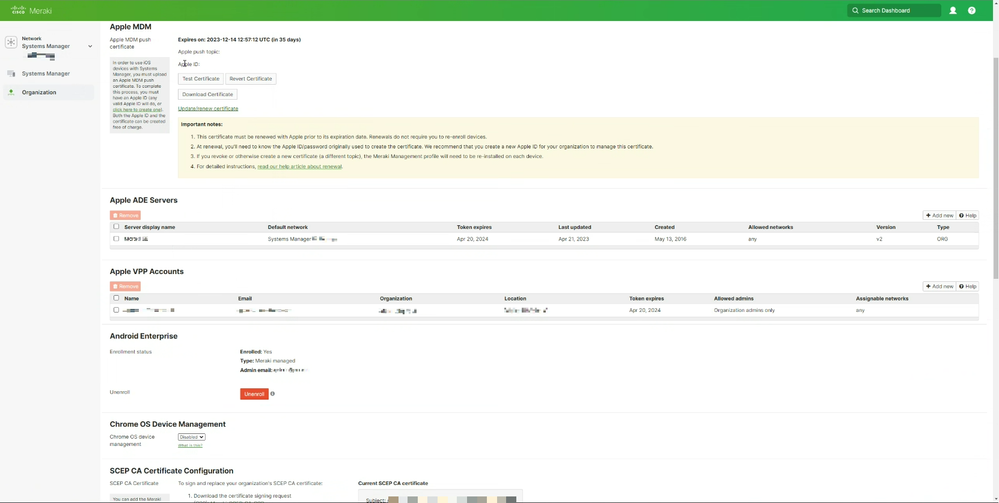999x503 pixels.
Task: Open Systems Manager in sidebar
Action: pyautogui.click(x=46, y=73)
